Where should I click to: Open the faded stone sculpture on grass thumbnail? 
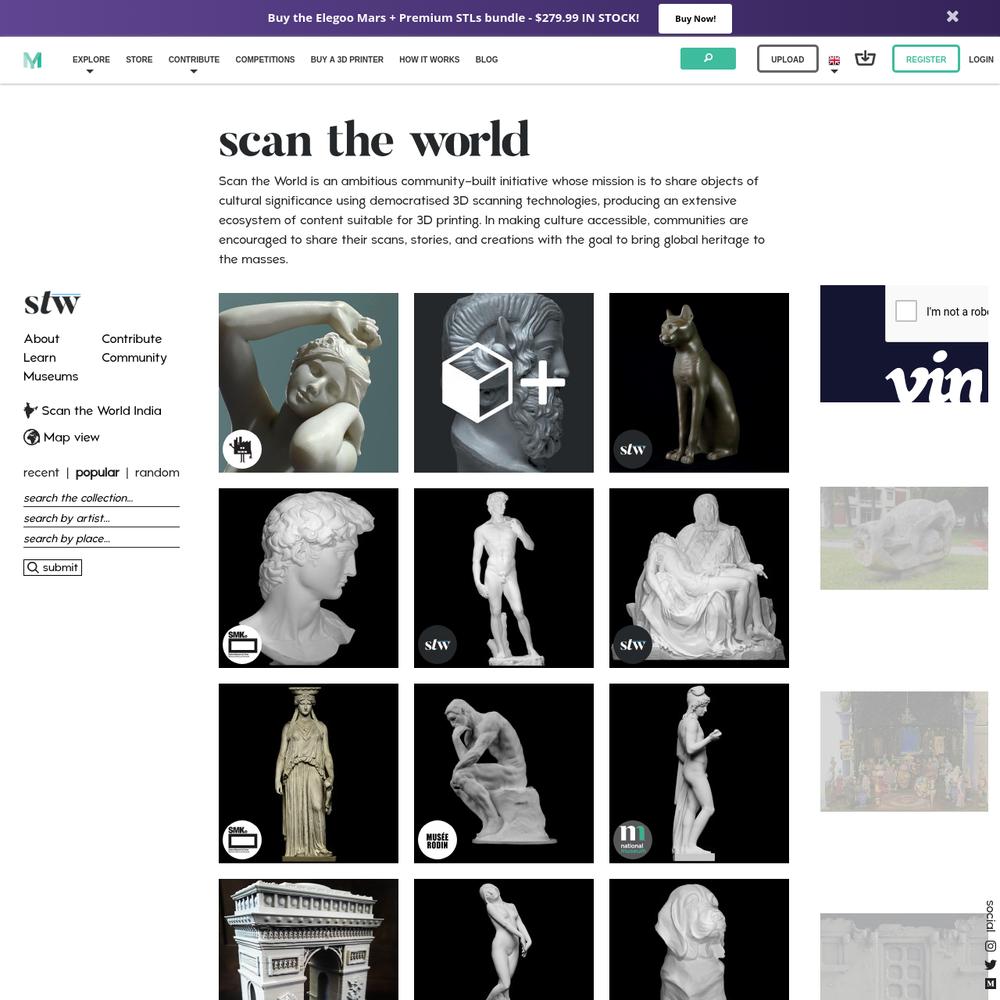(904, 538)
